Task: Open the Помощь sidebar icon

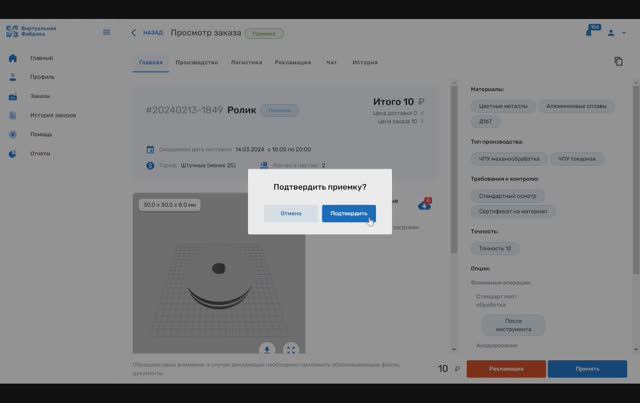Action: coord(13,134)
